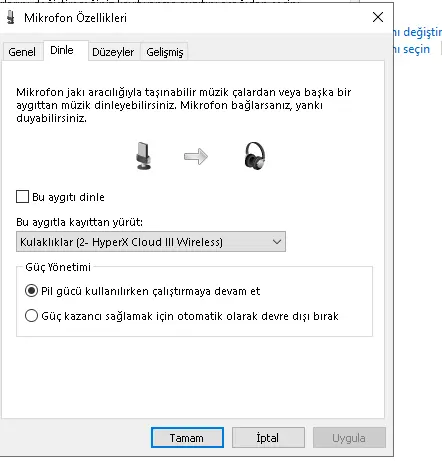Click the microphone illustration icon
Screen dimensions: 442x476
pos(144,156)
